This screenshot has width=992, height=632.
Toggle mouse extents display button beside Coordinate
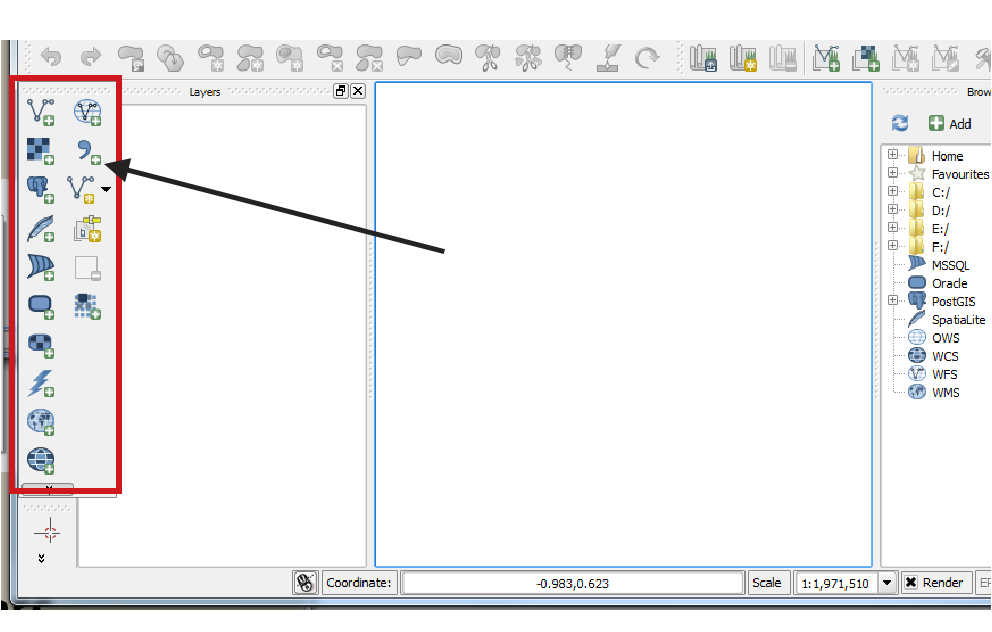click(x=305, y=582)
